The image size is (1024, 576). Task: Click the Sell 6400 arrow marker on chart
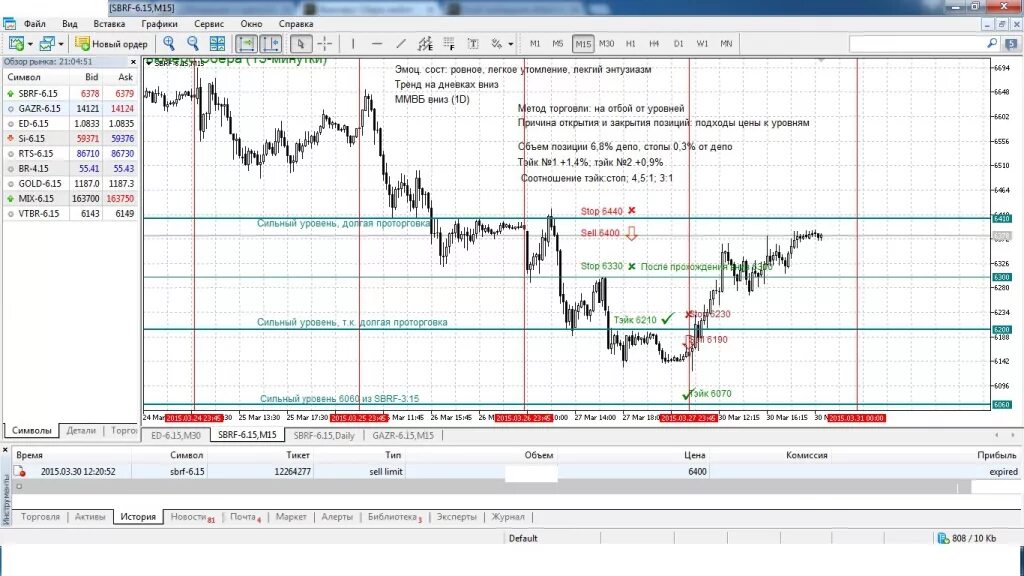point(632,233)
